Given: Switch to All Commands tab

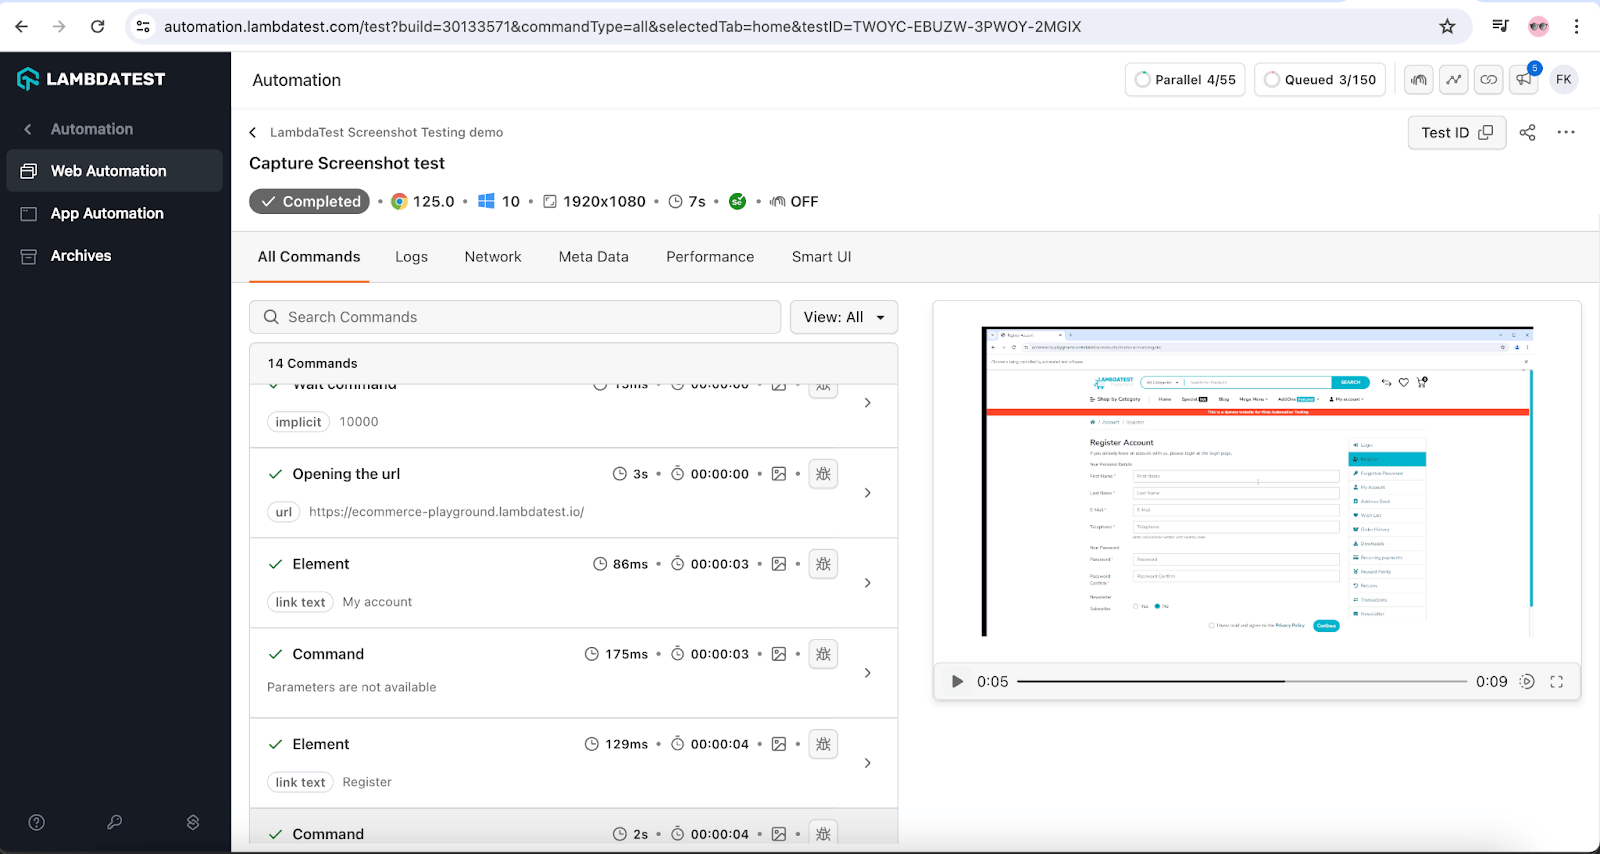Looking at the screenshot, I should coord(309,257).
